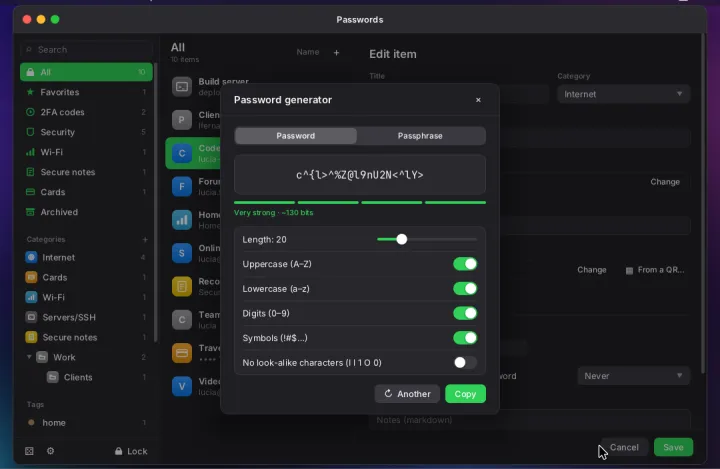
Task: Select the Servers/SSH category icon
Action: 31,317
